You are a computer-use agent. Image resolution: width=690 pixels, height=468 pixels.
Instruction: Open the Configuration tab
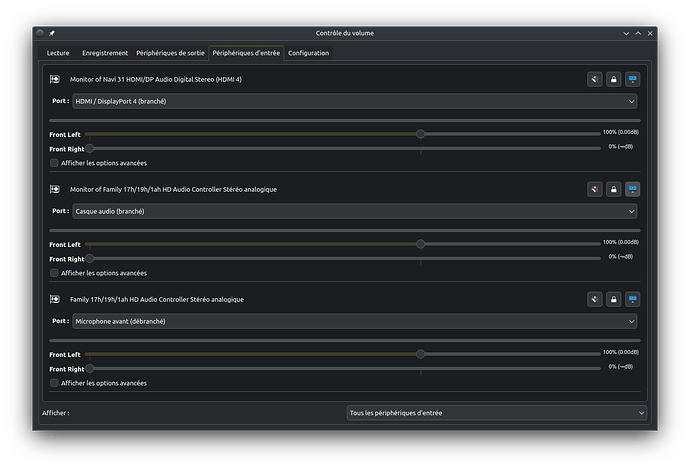tap(308, 53)
